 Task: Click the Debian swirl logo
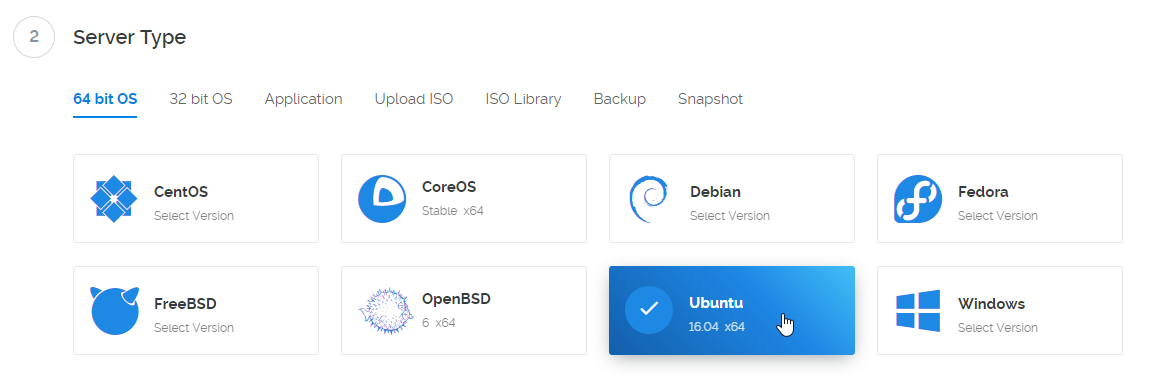(x=648, y=200)
